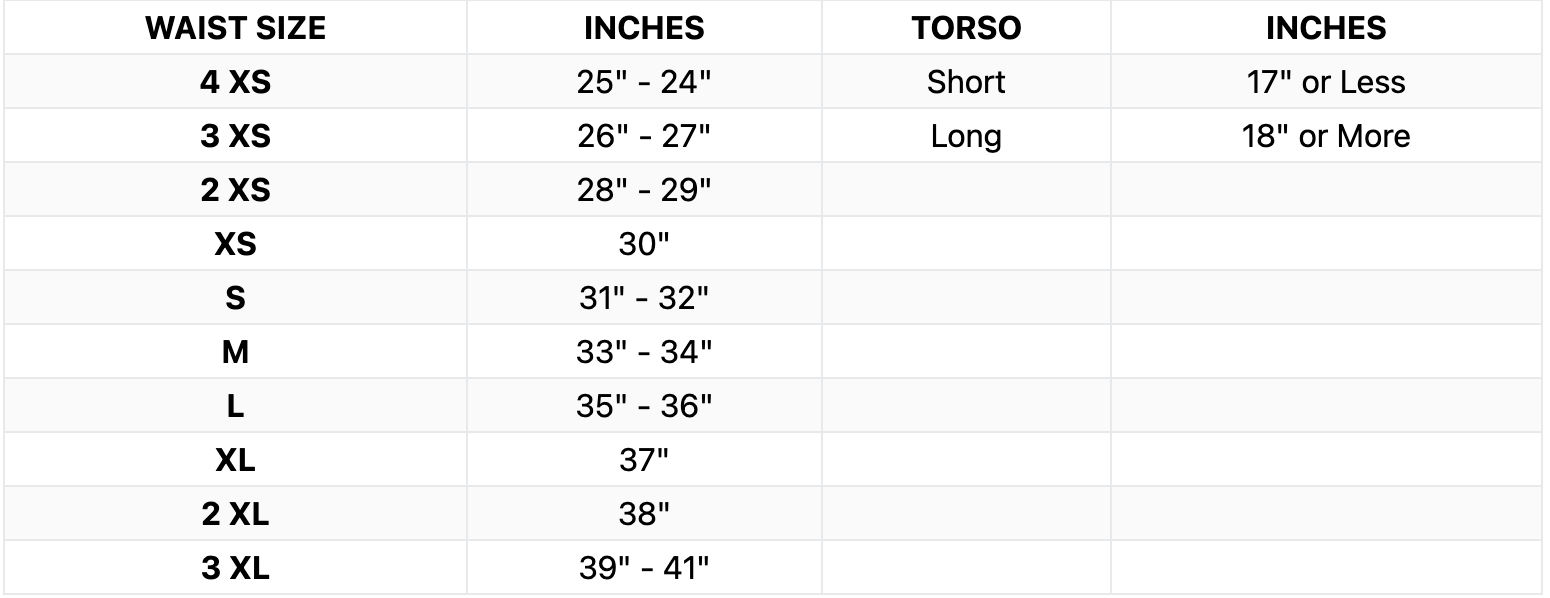Select the Short torso cell
The height and width of the screenshot is (598, 1550).
coord(966,82)
